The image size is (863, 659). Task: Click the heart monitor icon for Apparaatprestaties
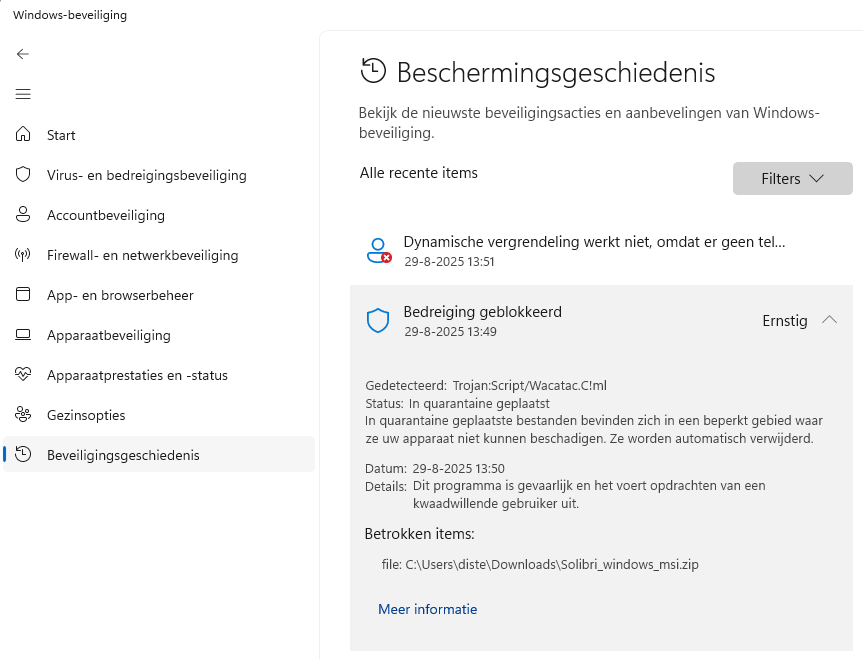click(x=23, y=375)
